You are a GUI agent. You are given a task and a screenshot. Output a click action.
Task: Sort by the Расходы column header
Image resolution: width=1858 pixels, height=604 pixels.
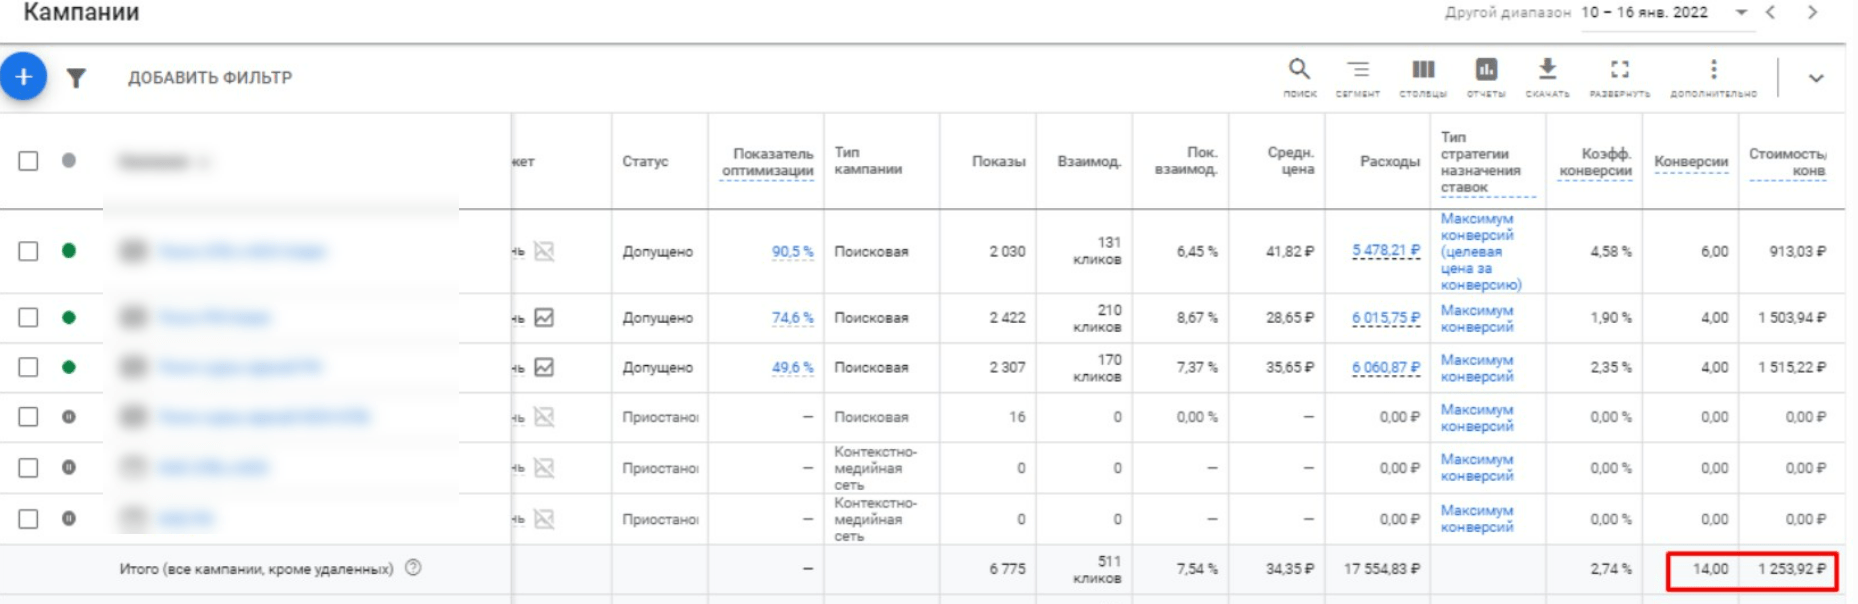pyautogui.click(x=1390, y=161)
